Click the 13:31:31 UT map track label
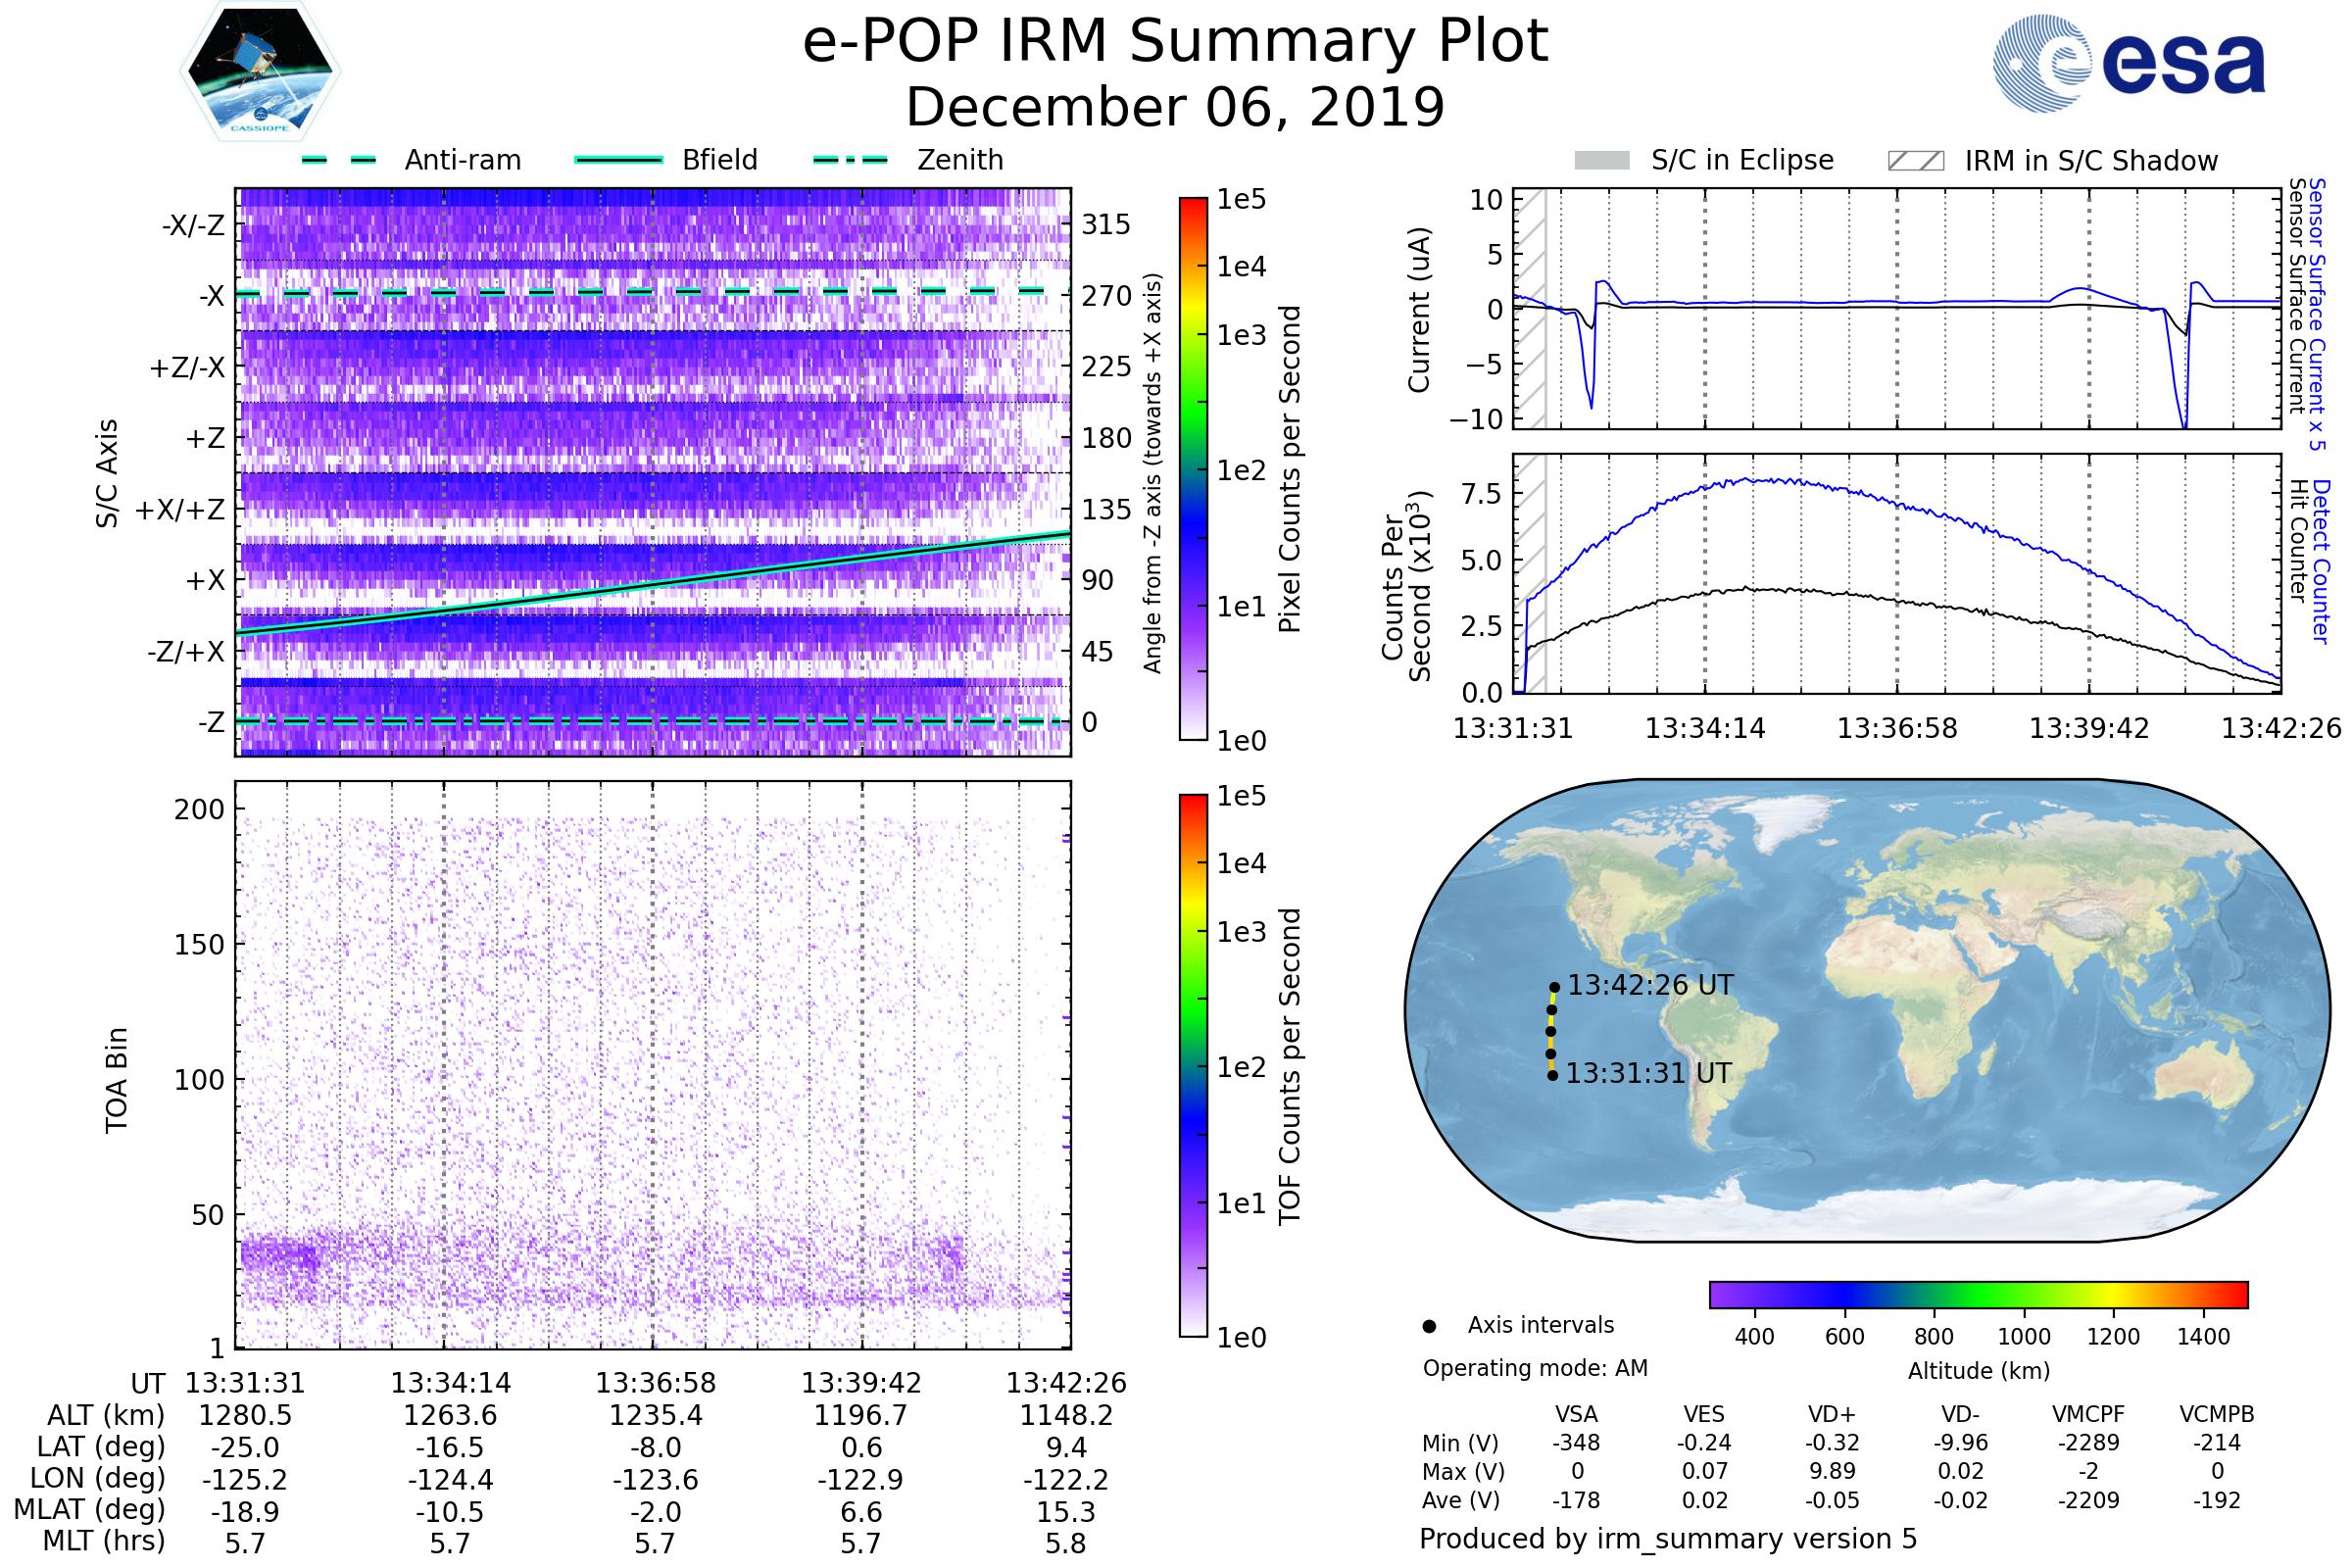2352x1568 pixels. coord(1648,1074)
